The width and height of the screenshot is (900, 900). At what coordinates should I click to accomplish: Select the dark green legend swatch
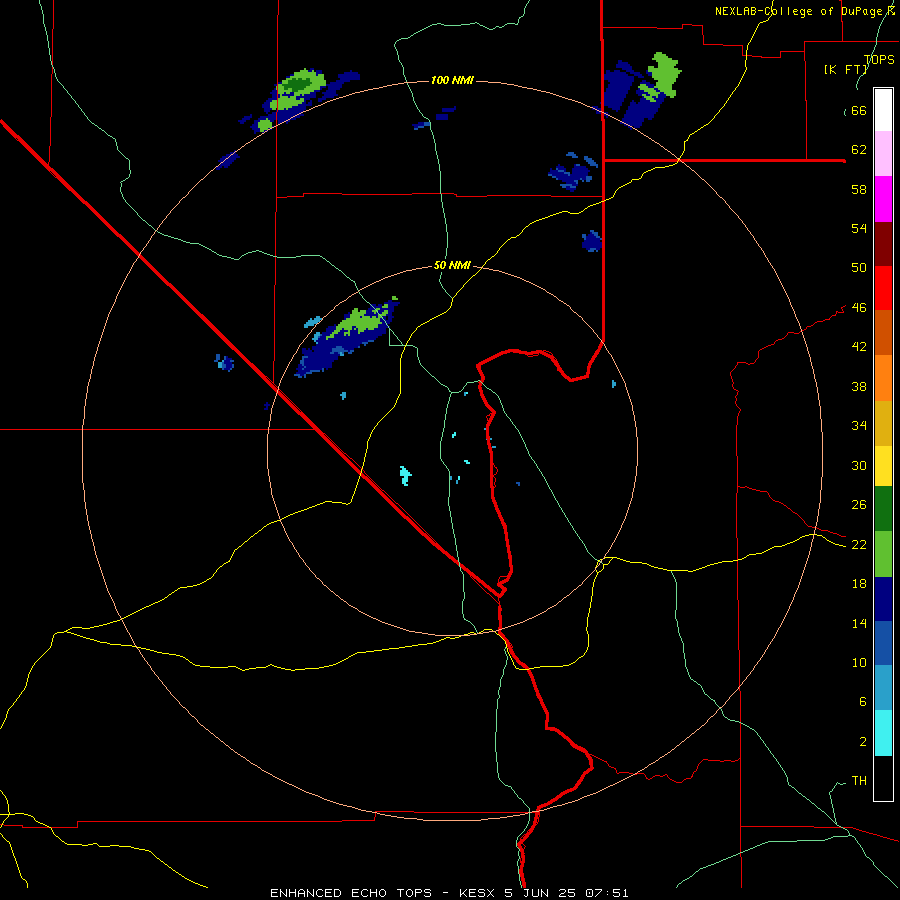pos(883,509)
